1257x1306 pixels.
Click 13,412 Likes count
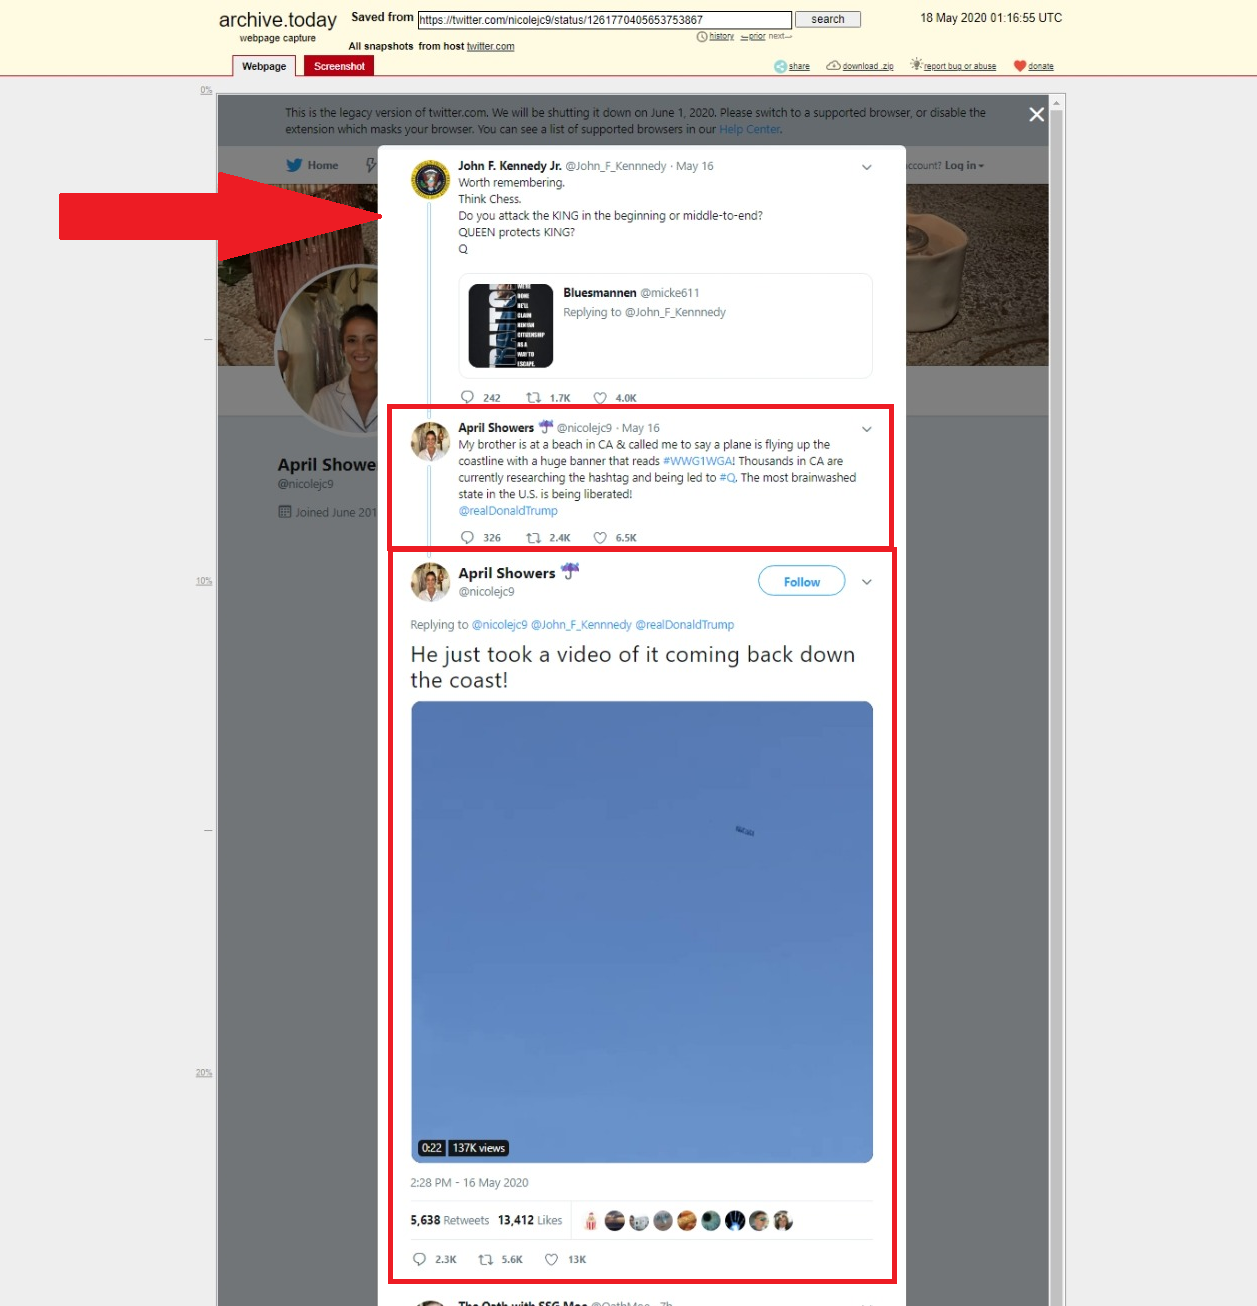[x=530, y=1220]
